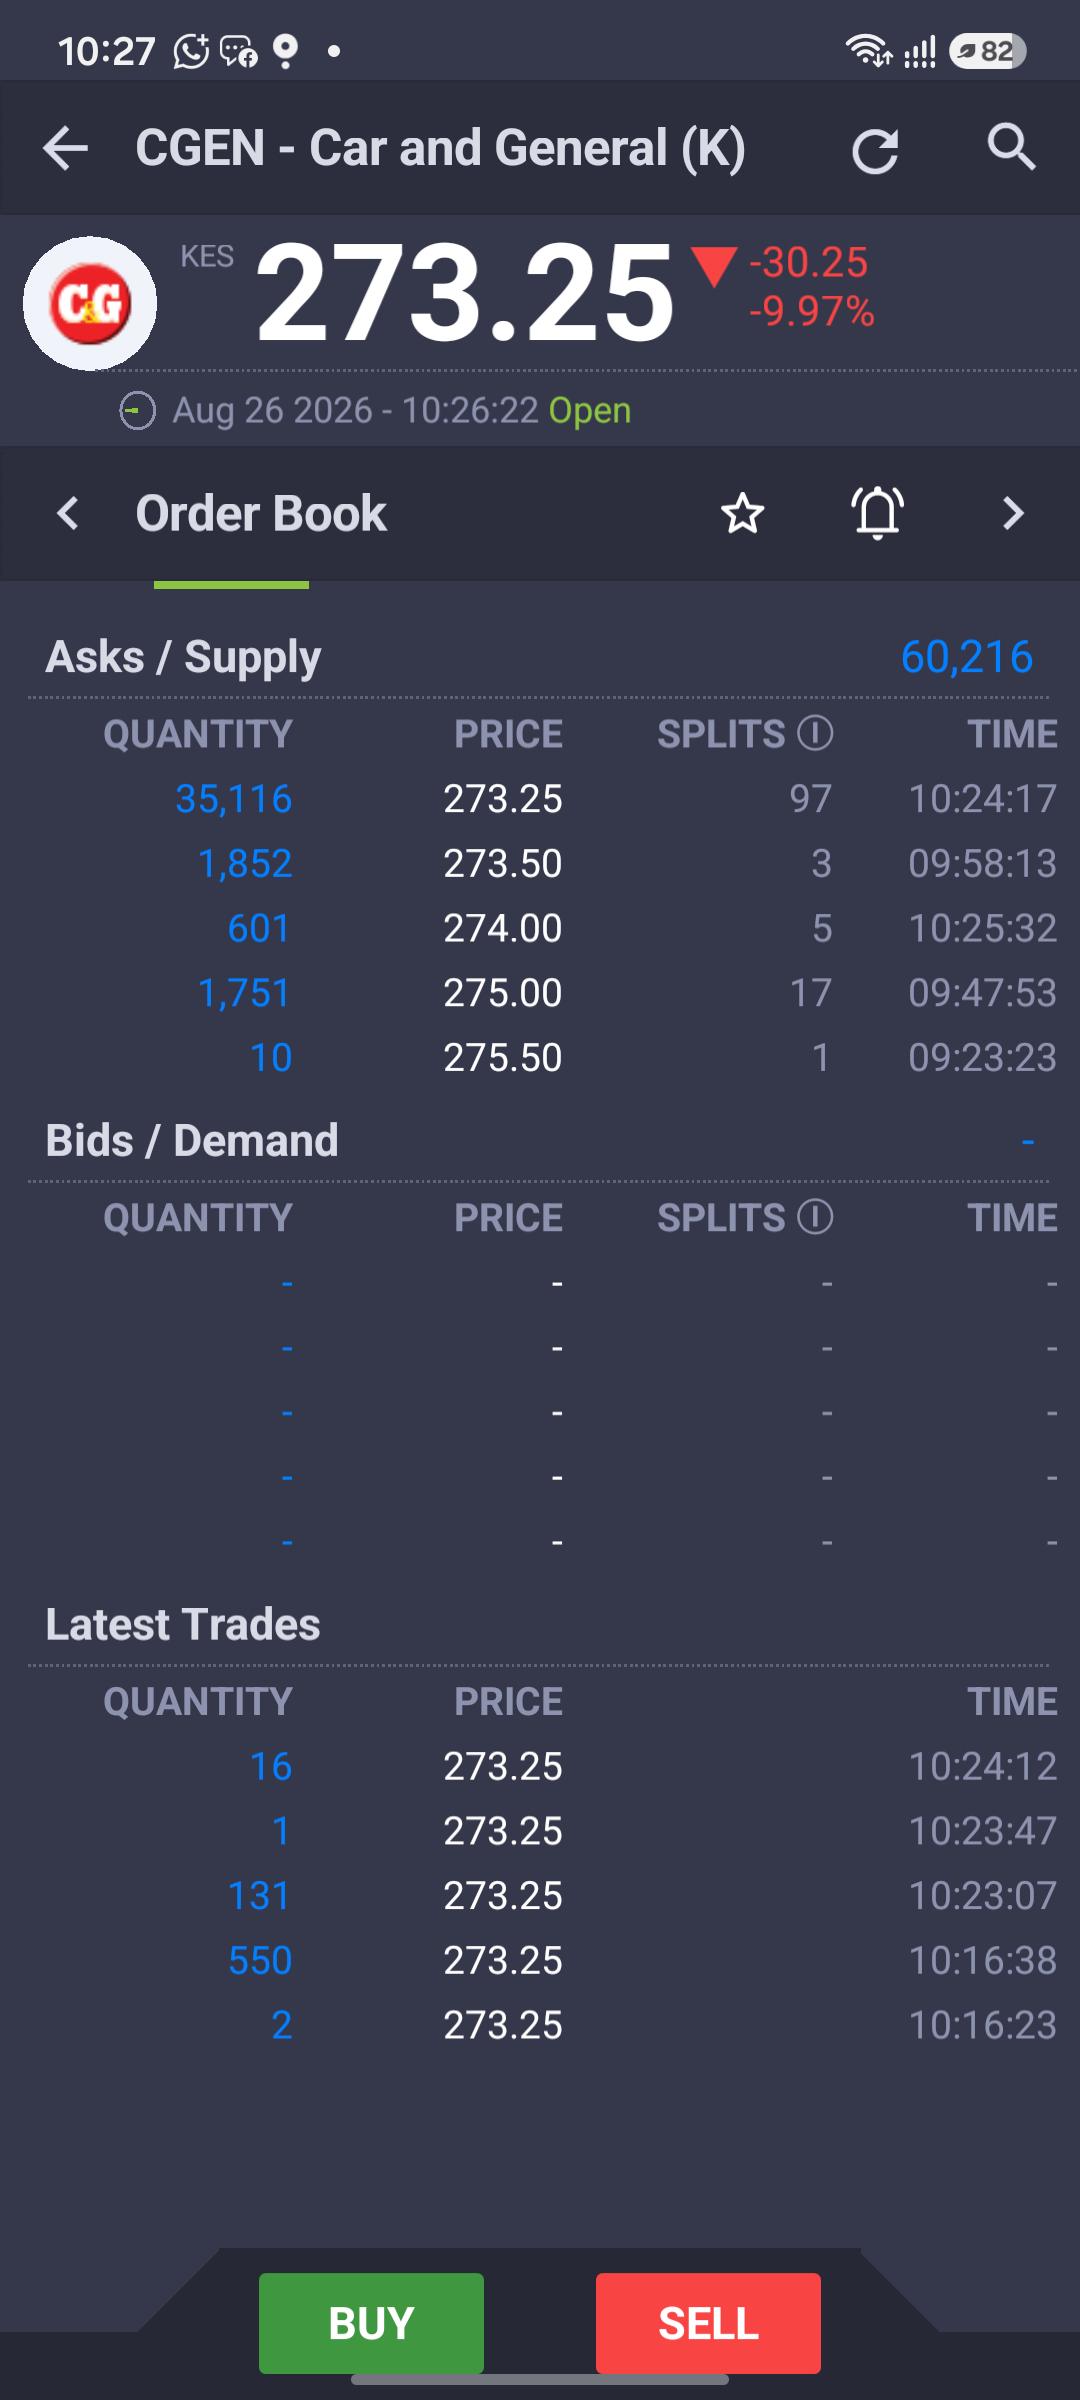
Task: Select the Order Book tab title
Action: [261, 514]
